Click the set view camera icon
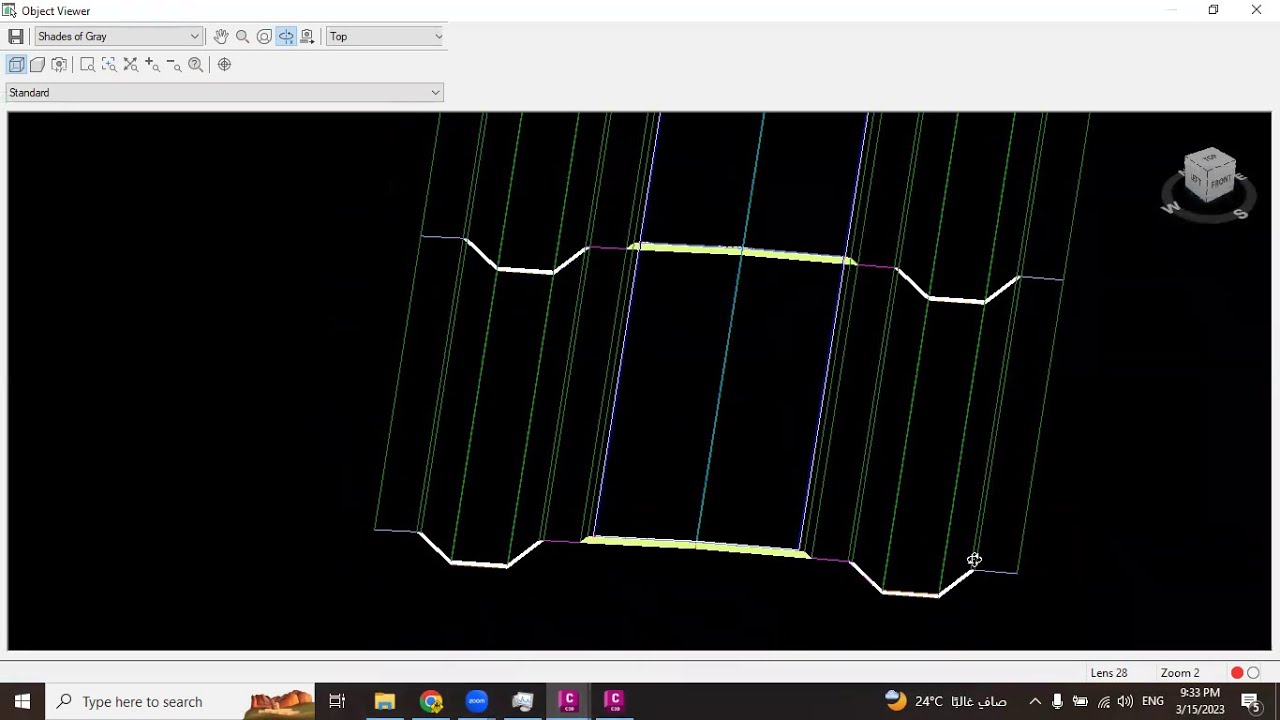Screen dimensions: 1280x720 click(307, 36)
